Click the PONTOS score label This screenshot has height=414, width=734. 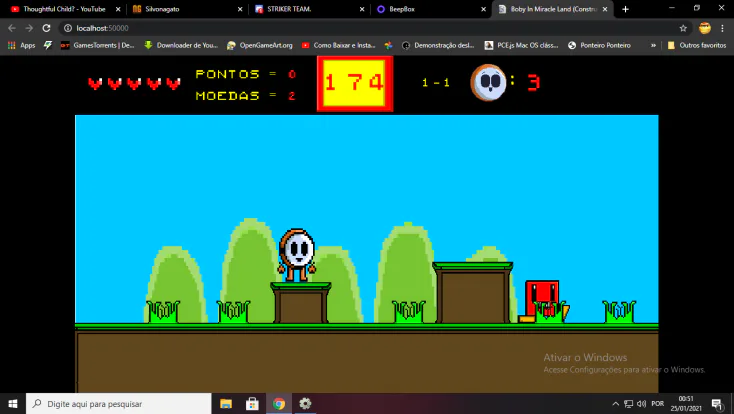[x=228, y=74]
